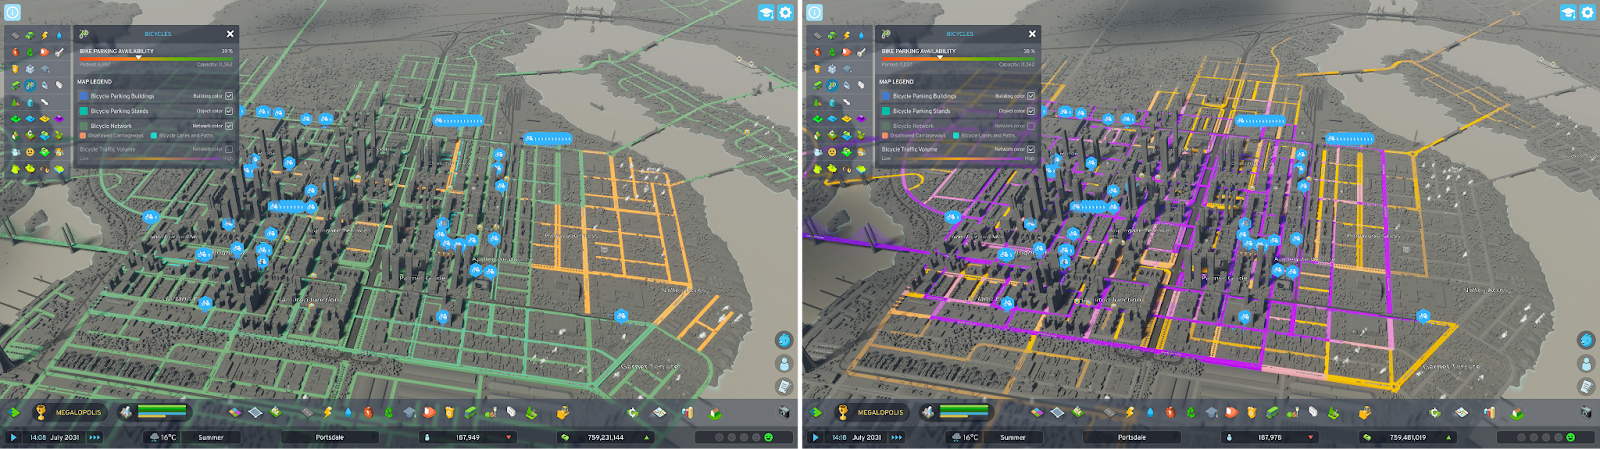Enable Bicycle Network checkbox in right panel
The width and height of the screenshot is (1600, 449).
(1031, 126)
